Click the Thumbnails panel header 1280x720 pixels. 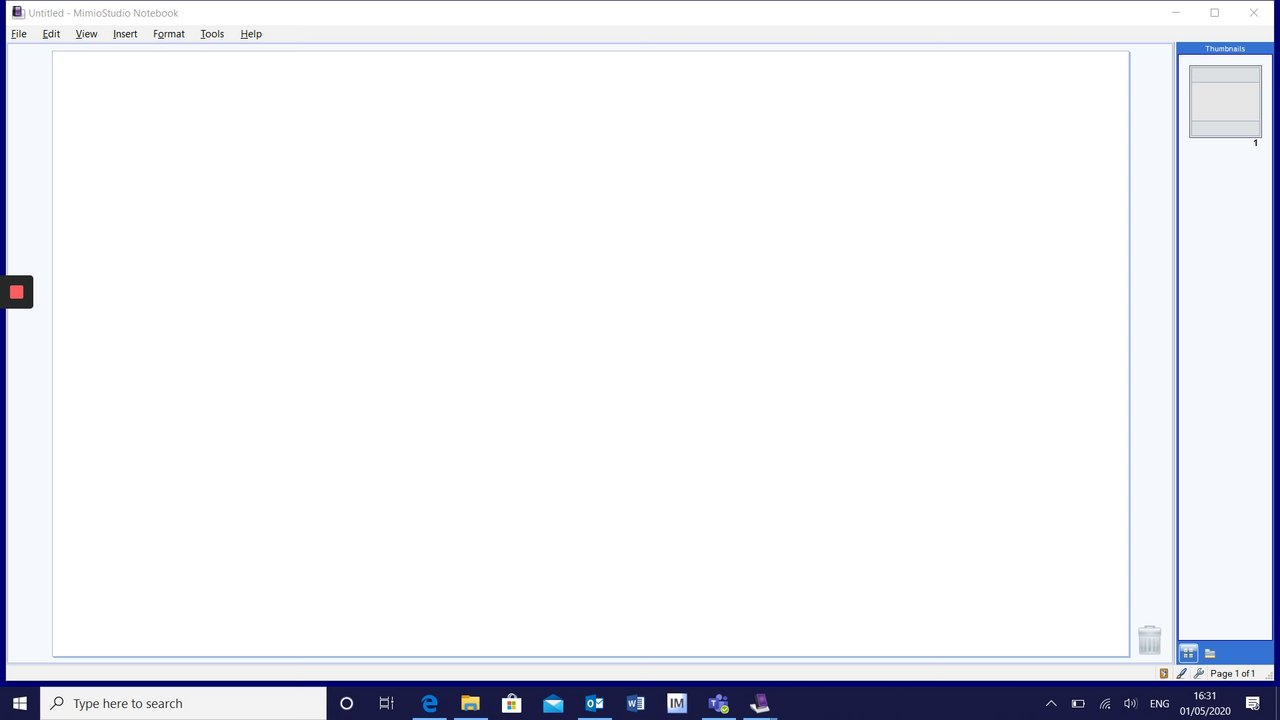pyautogui.click(x=1225, y=48)
